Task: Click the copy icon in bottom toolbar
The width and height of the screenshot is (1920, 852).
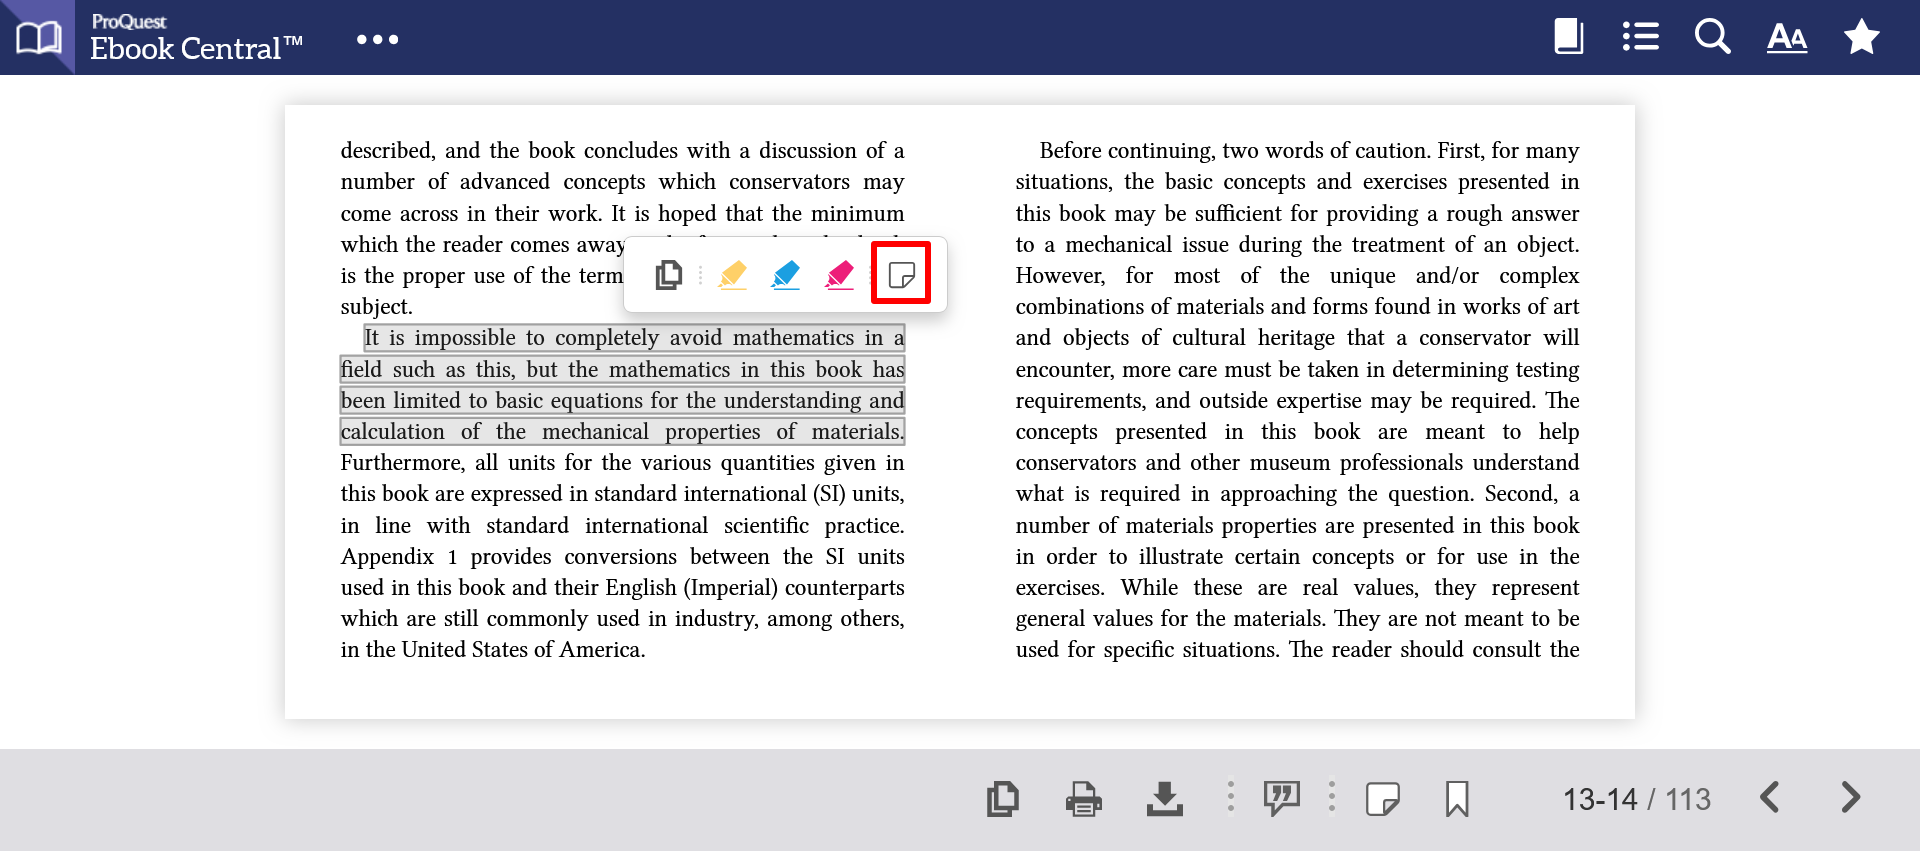Action: [1003, 799]
